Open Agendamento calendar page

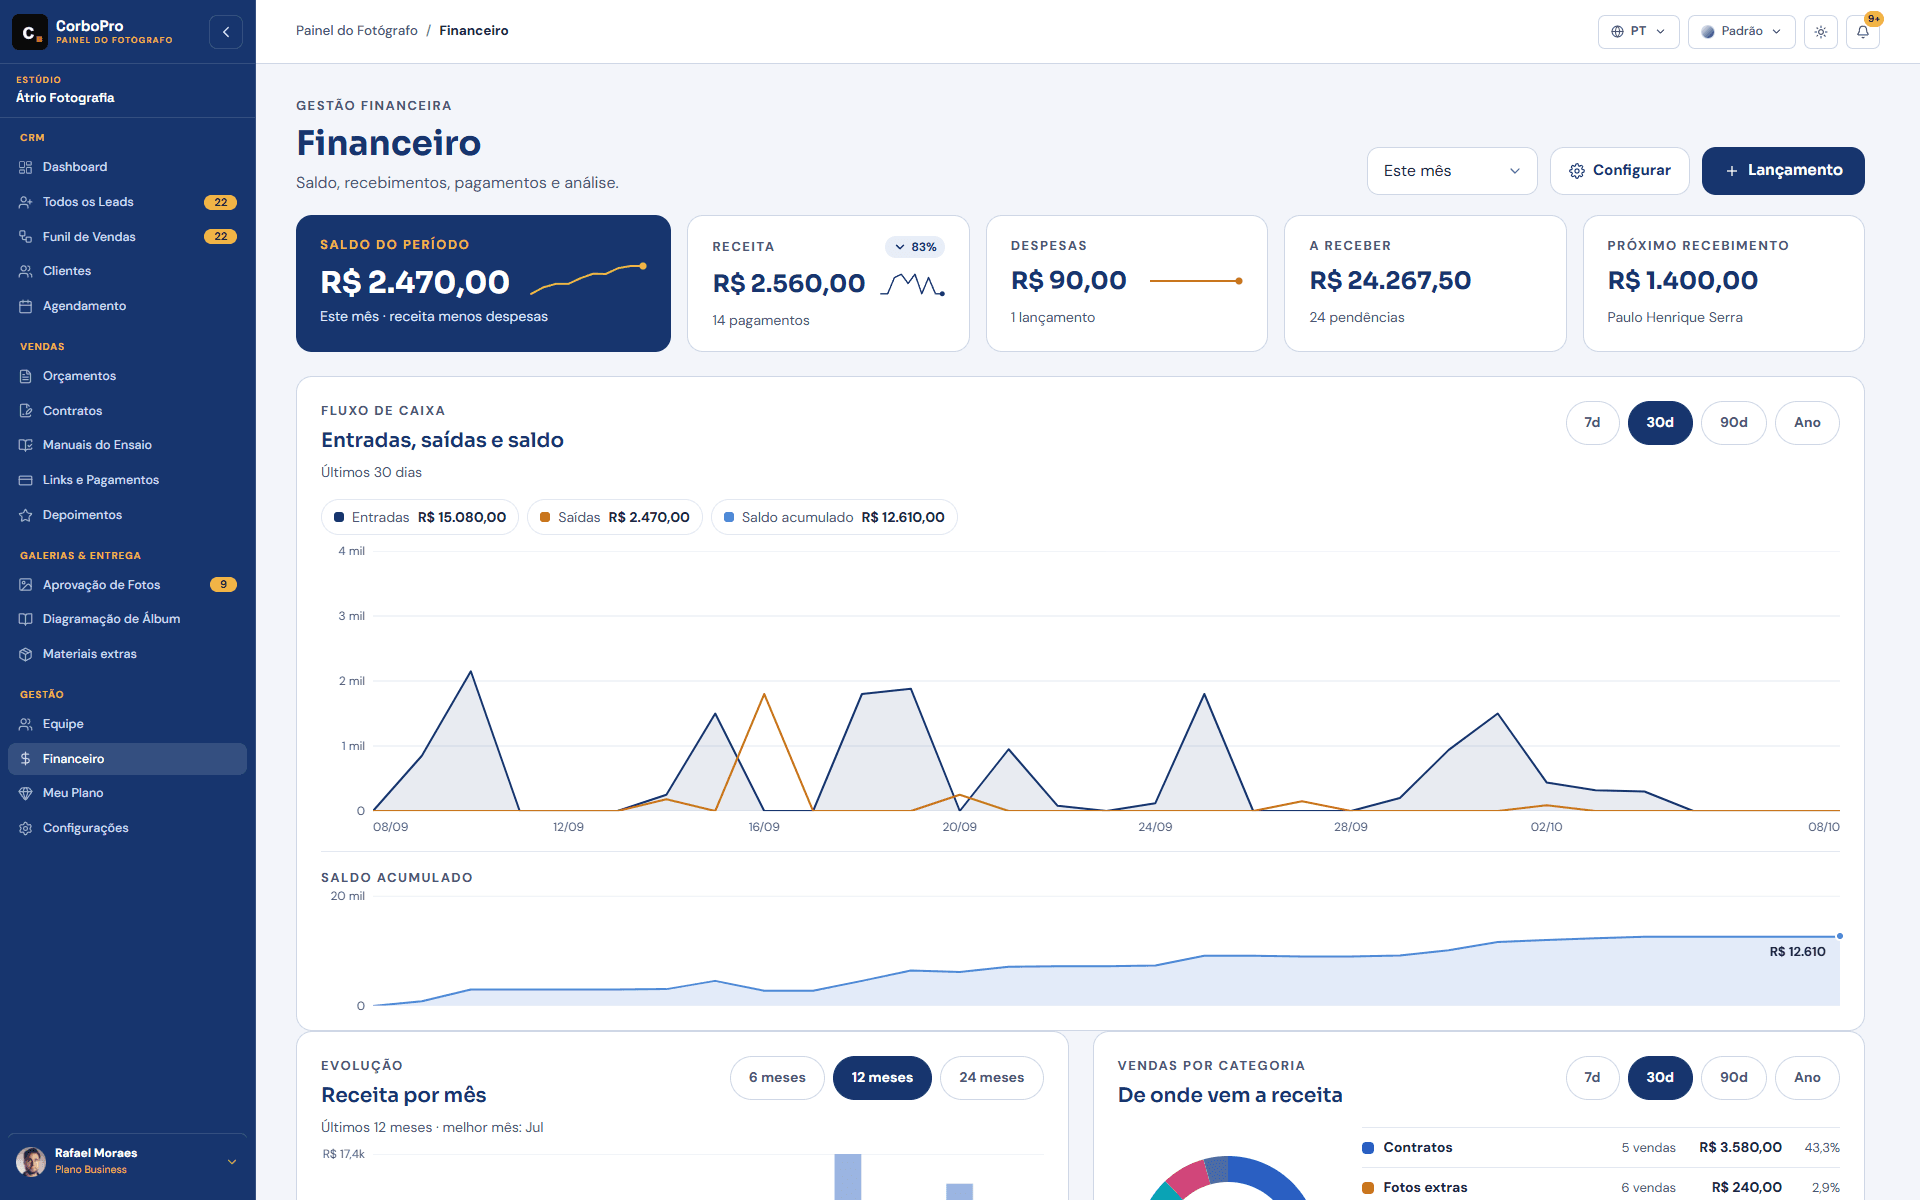(127, 306)
